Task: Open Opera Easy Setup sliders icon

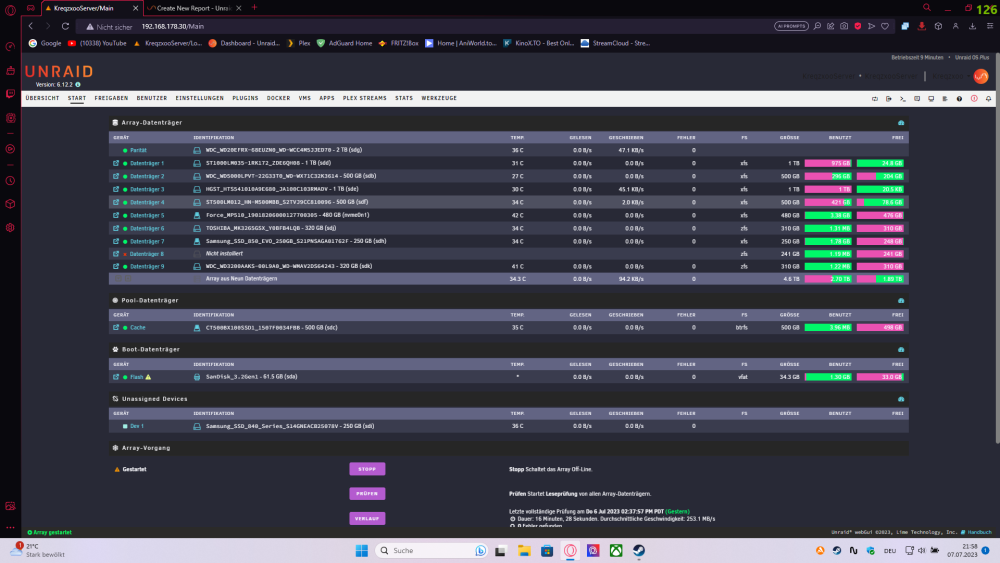Action: [990, 26]
